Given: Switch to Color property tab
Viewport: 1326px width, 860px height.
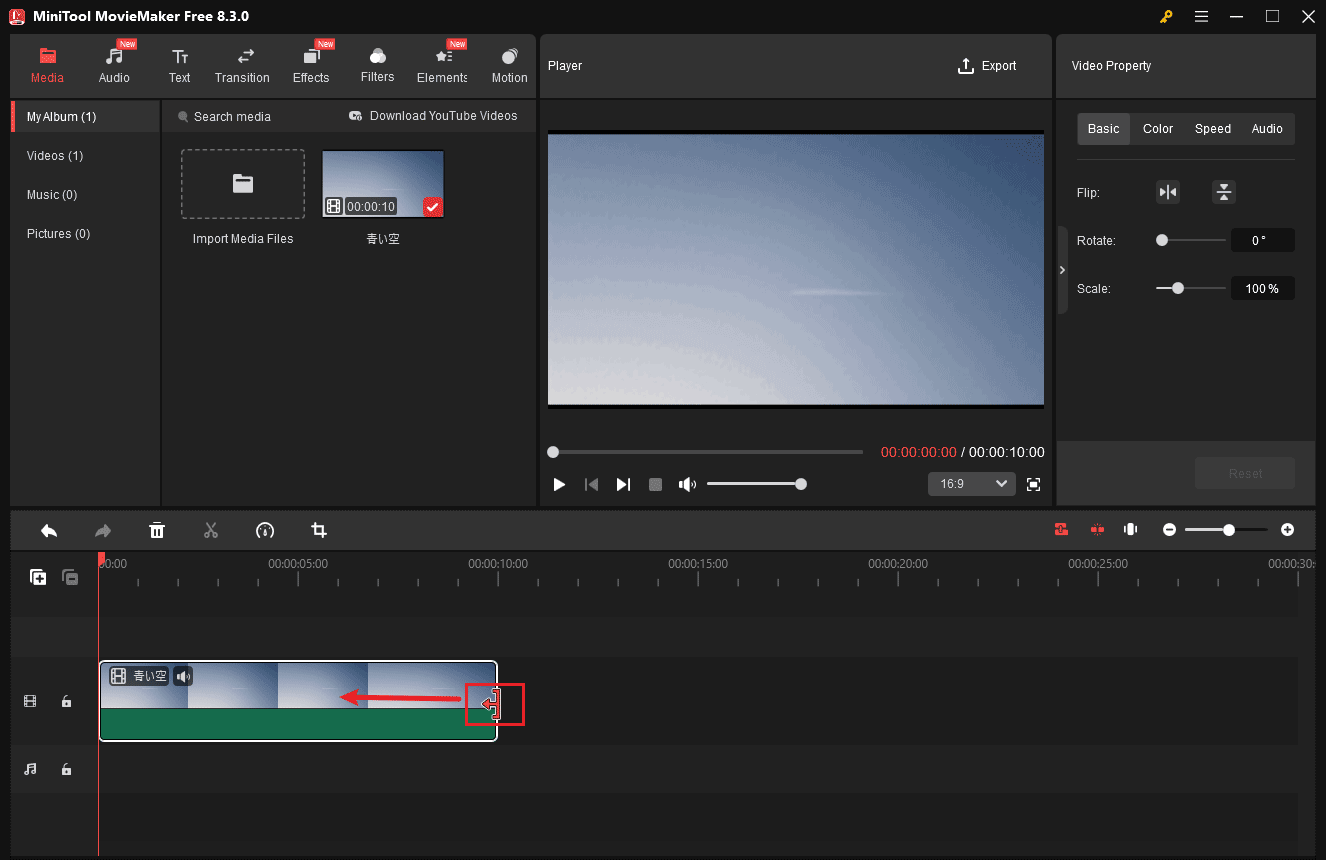Looking at the screenshot, I should [x=1158, y=129].
